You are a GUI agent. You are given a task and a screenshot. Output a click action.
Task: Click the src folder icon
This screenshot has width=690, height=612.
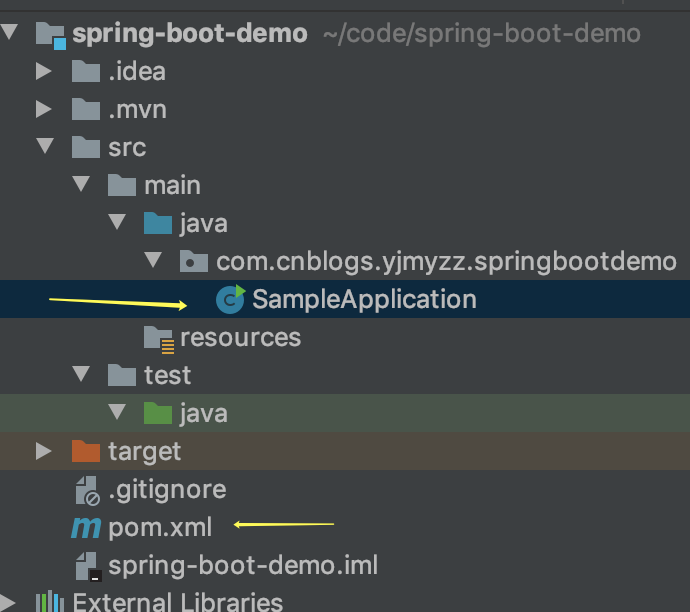(x=86, y=147)
